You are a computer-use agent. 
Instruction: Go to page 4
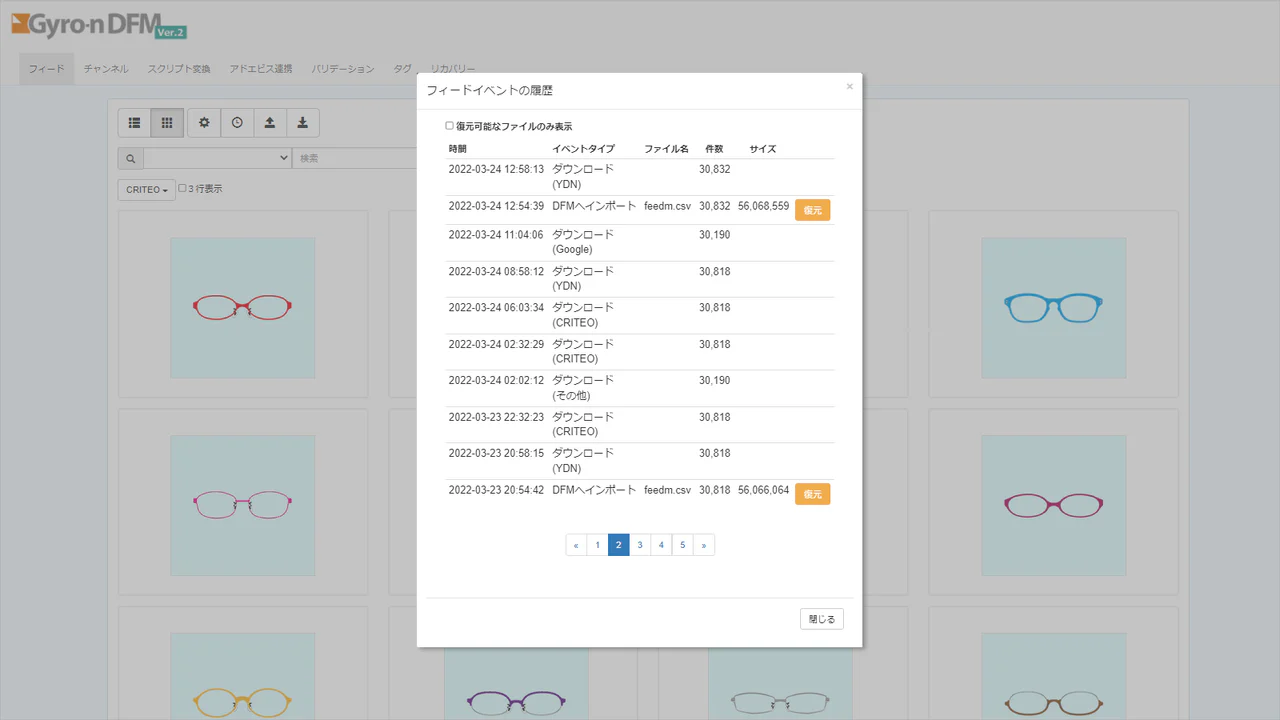tap(661, 545)
